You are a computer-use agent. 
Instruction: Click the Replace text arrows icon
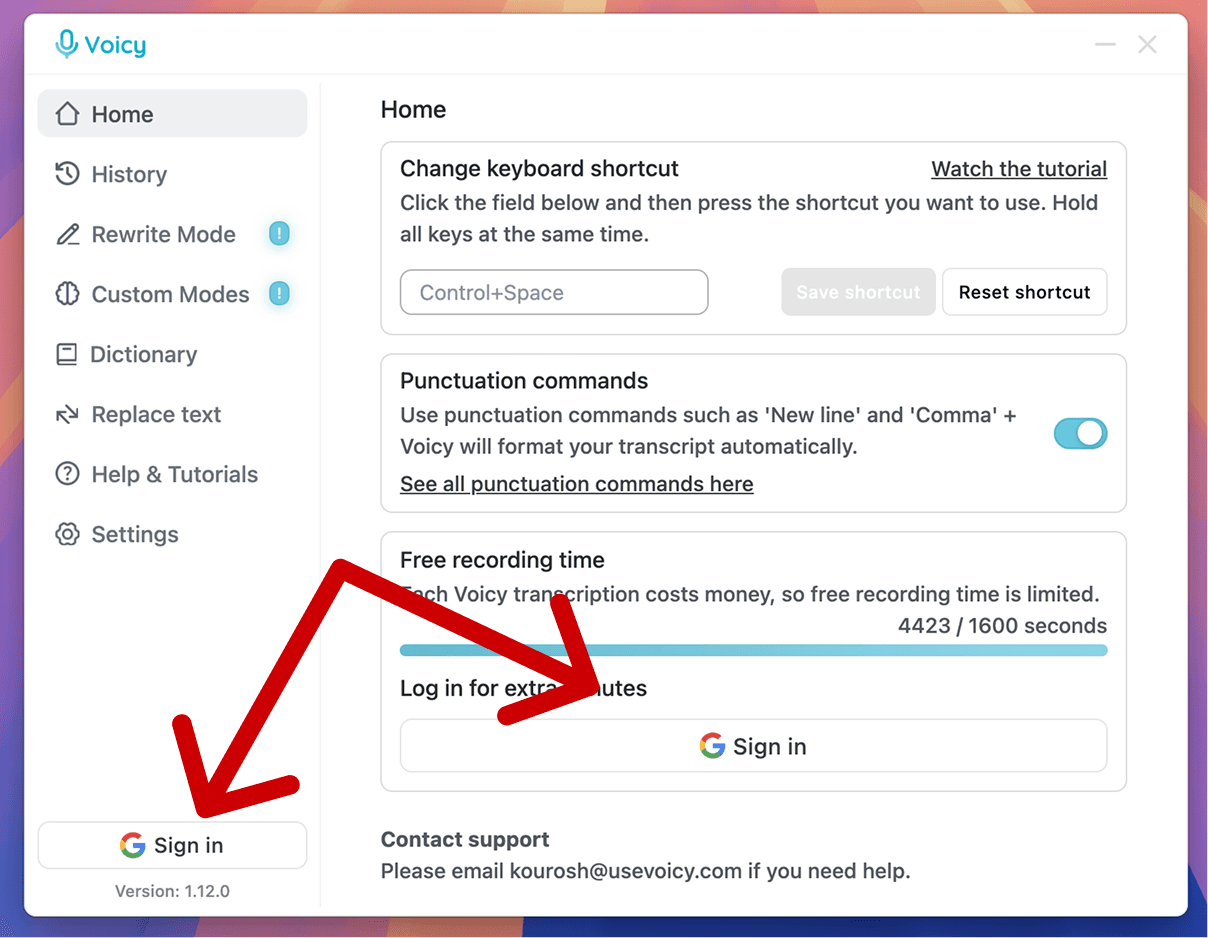(67, 414)
